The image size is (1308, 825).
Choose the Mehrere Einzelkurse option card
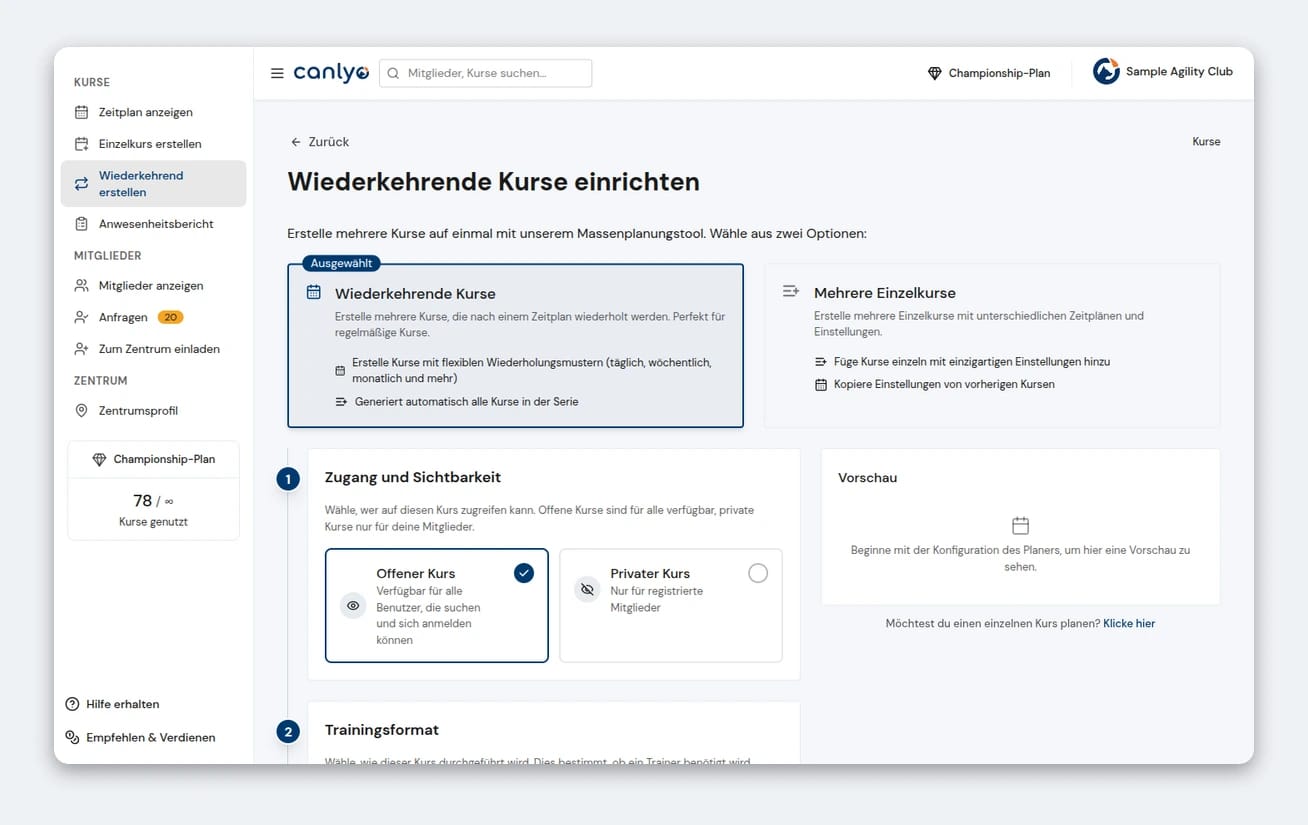992,346
